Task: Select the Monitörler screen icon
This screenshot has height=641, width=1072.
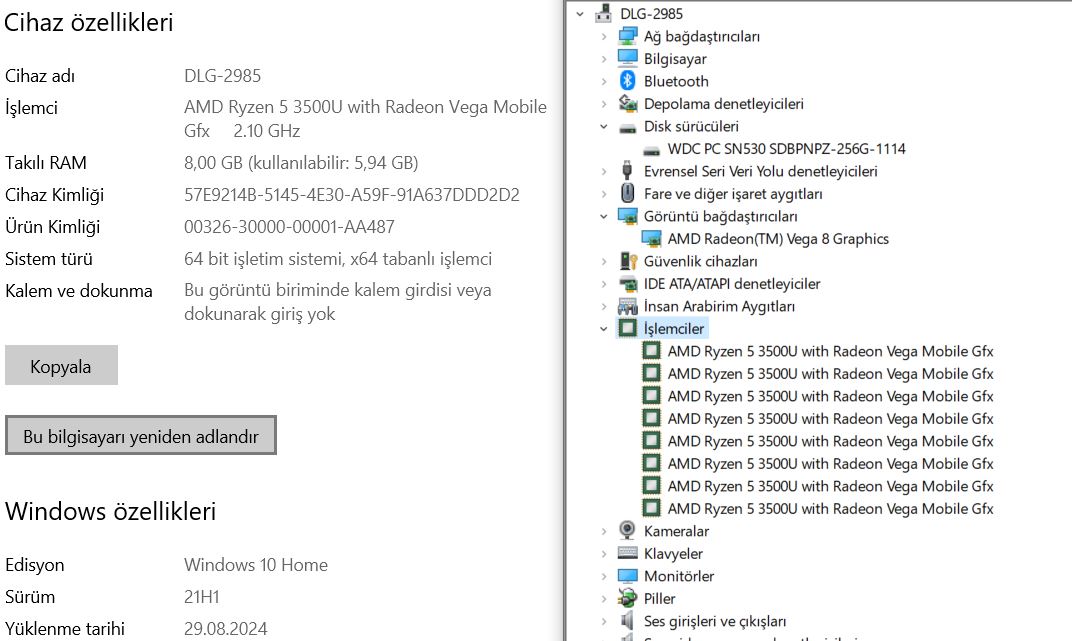Action: point(628,575)
